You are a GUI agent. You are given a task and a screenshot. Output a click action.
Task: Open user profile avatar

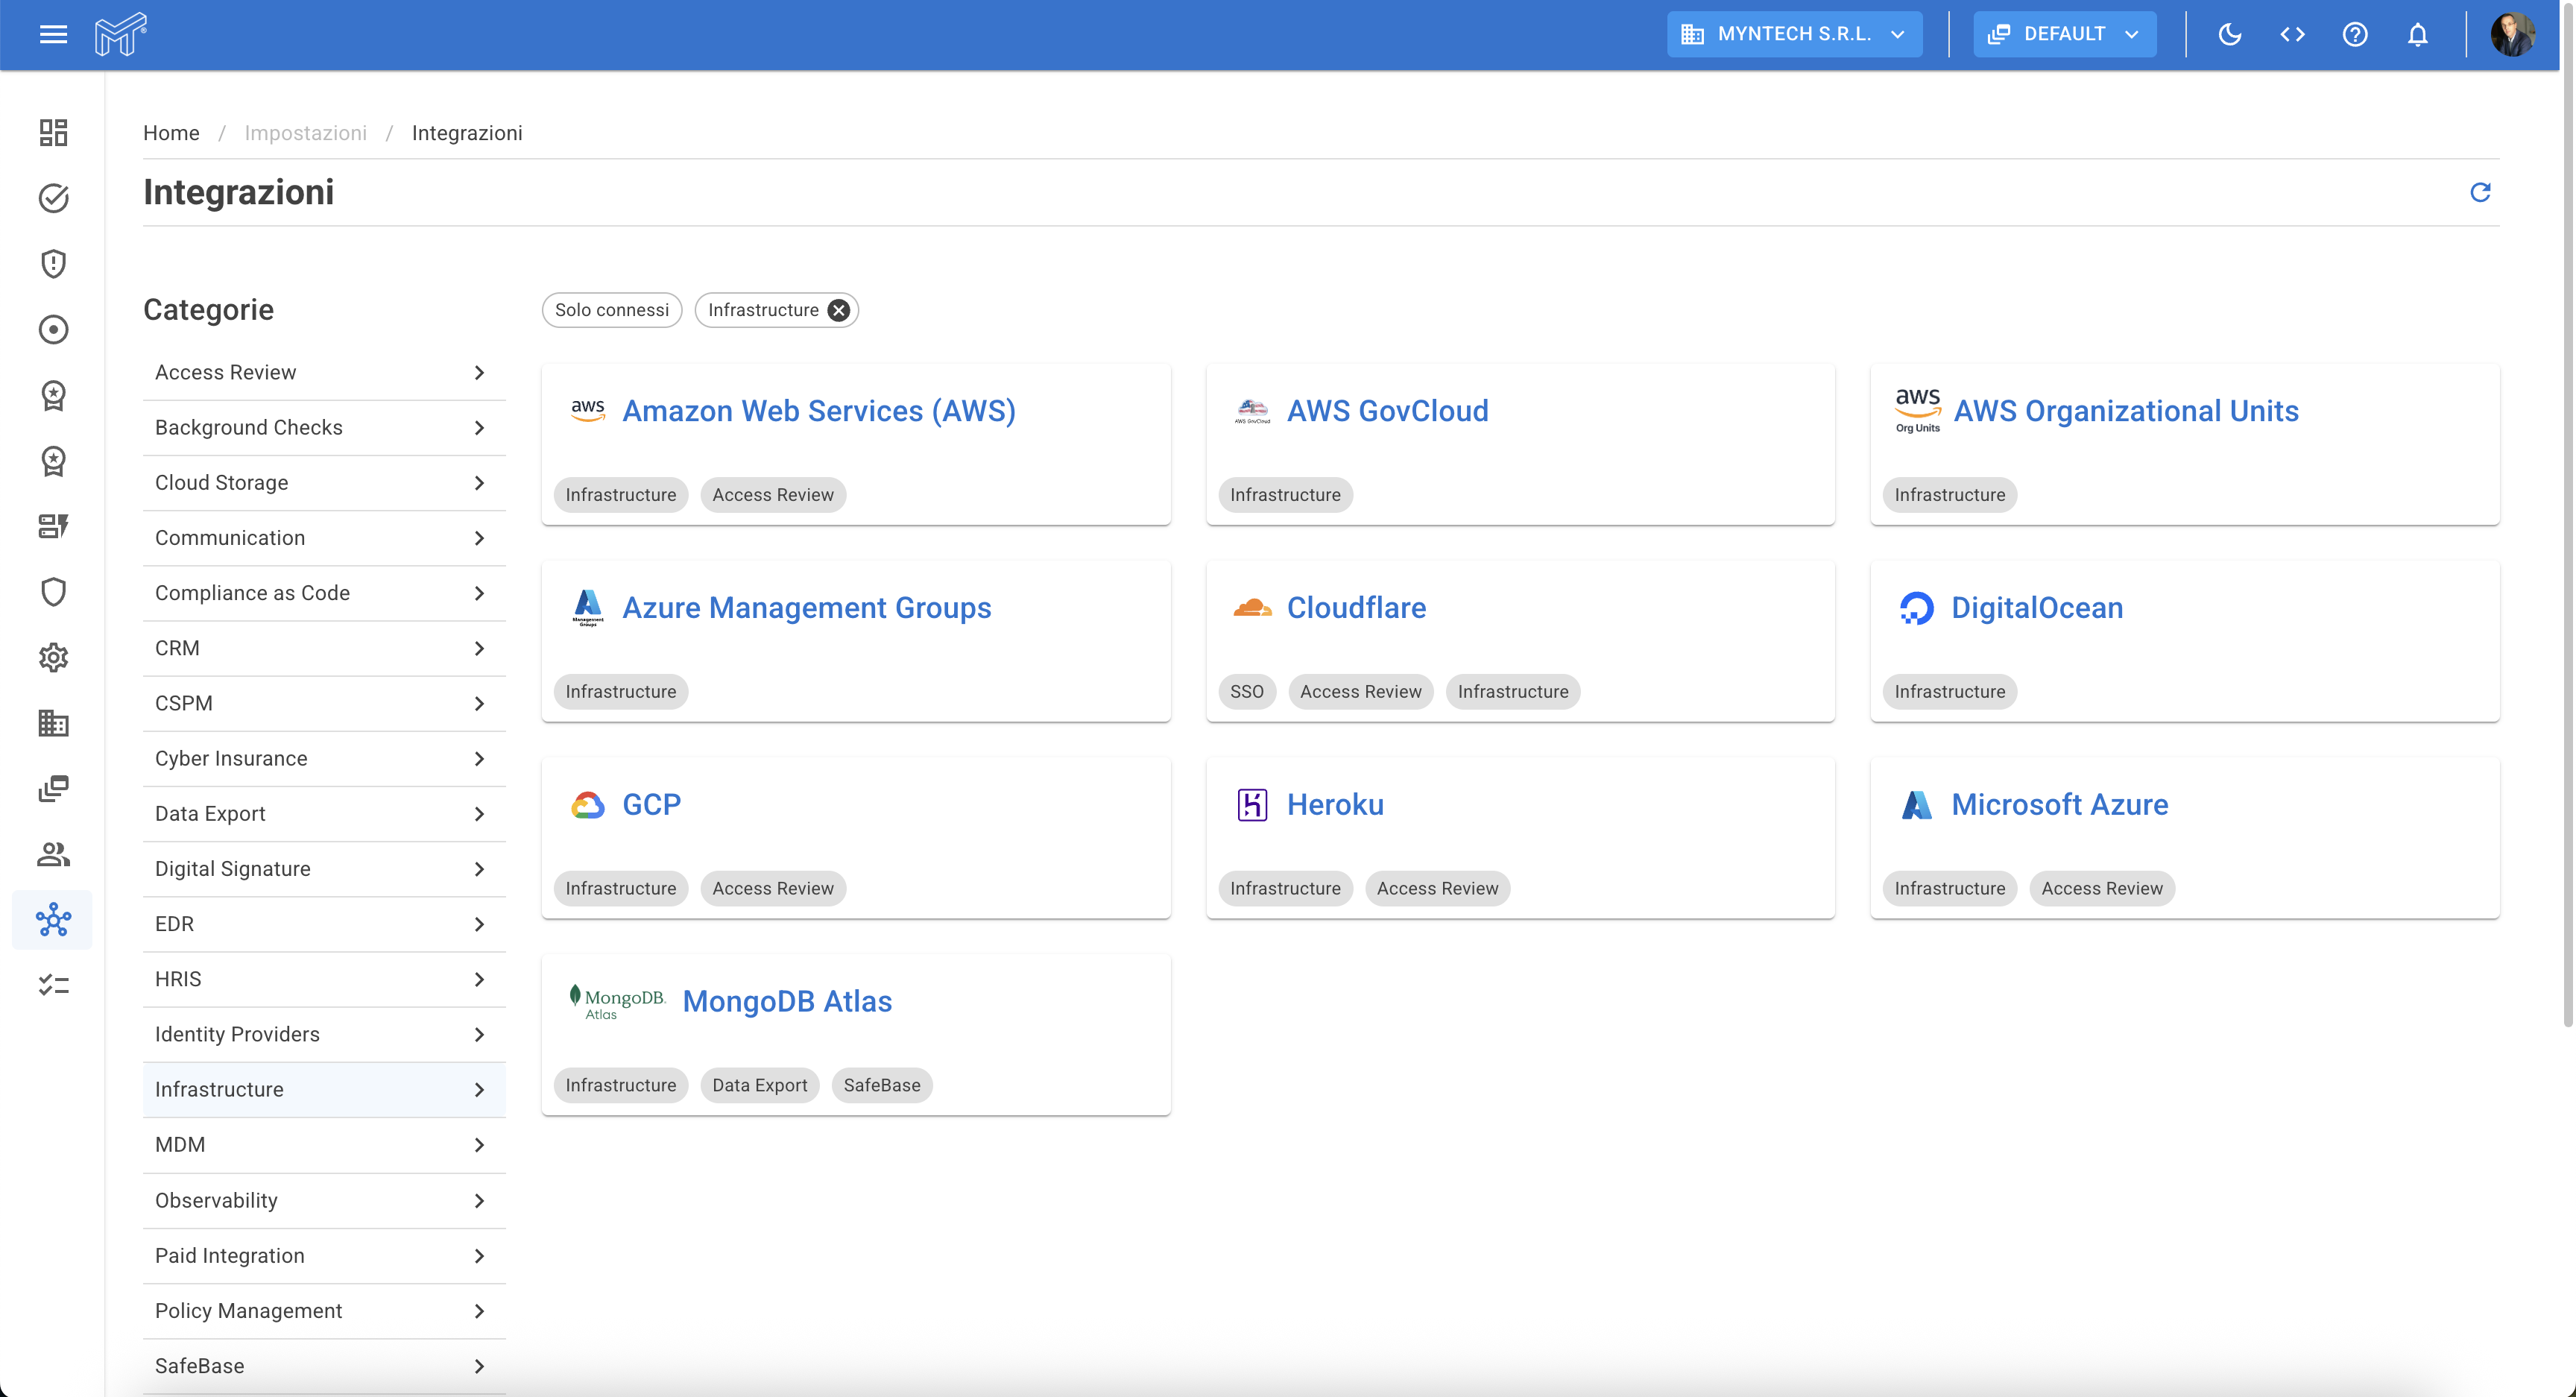[2511, 35]
